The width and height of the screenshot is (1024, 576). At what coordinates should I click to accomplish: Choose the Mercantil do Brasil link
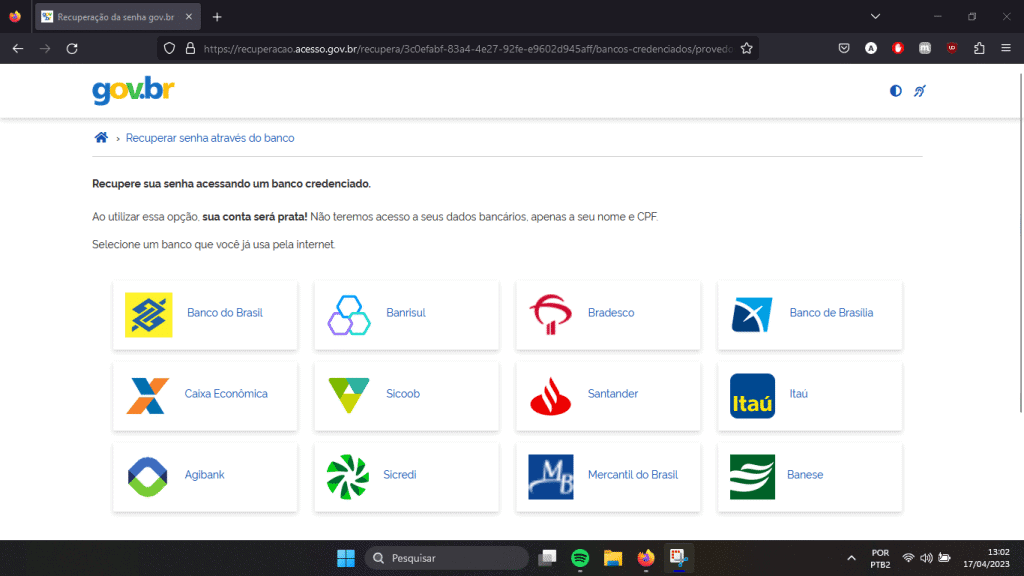click(x=633, y=475)
